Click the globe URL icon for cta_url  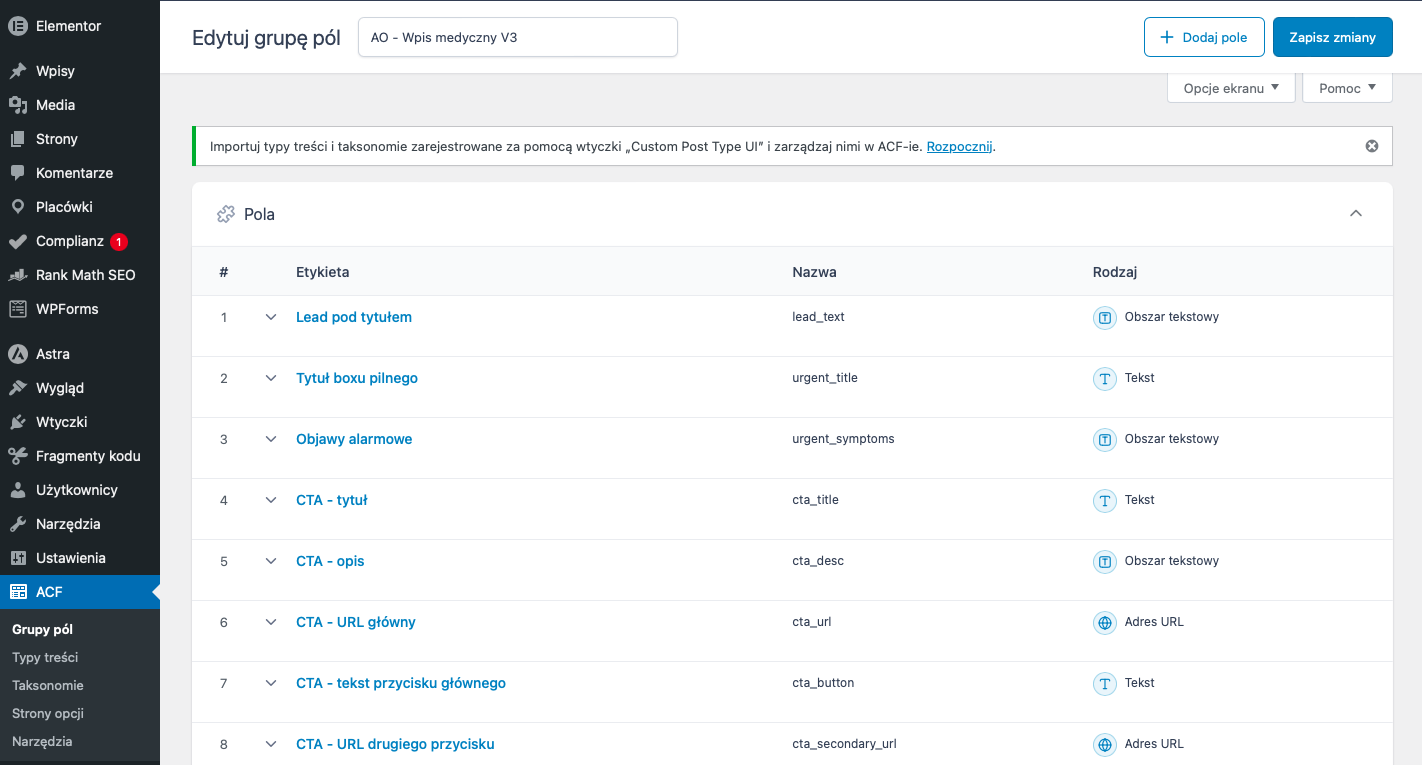(x=1104, y=623)
